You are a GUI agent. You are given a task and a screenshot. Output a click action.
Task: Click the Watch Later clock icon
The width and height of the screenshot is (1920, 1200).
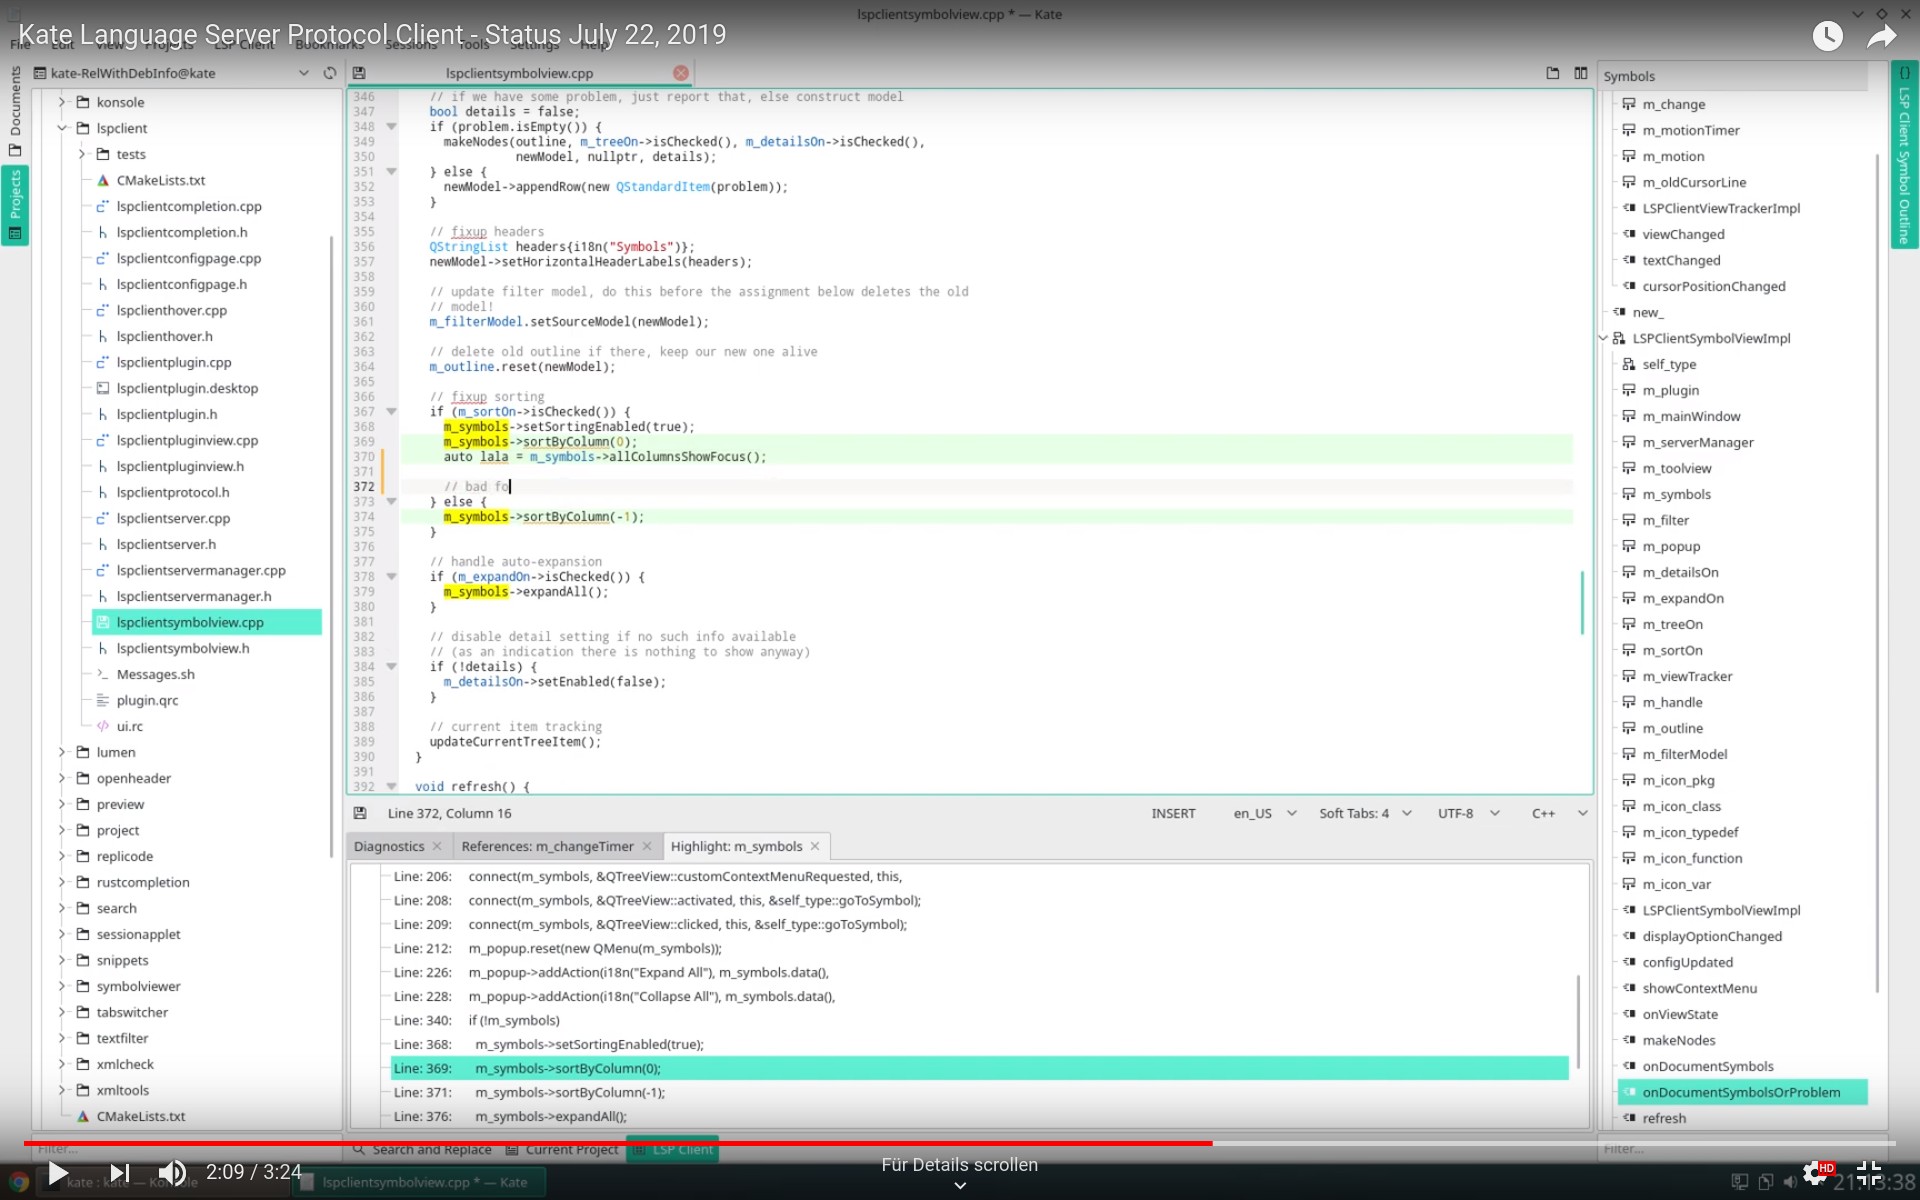coord(1827,36)
